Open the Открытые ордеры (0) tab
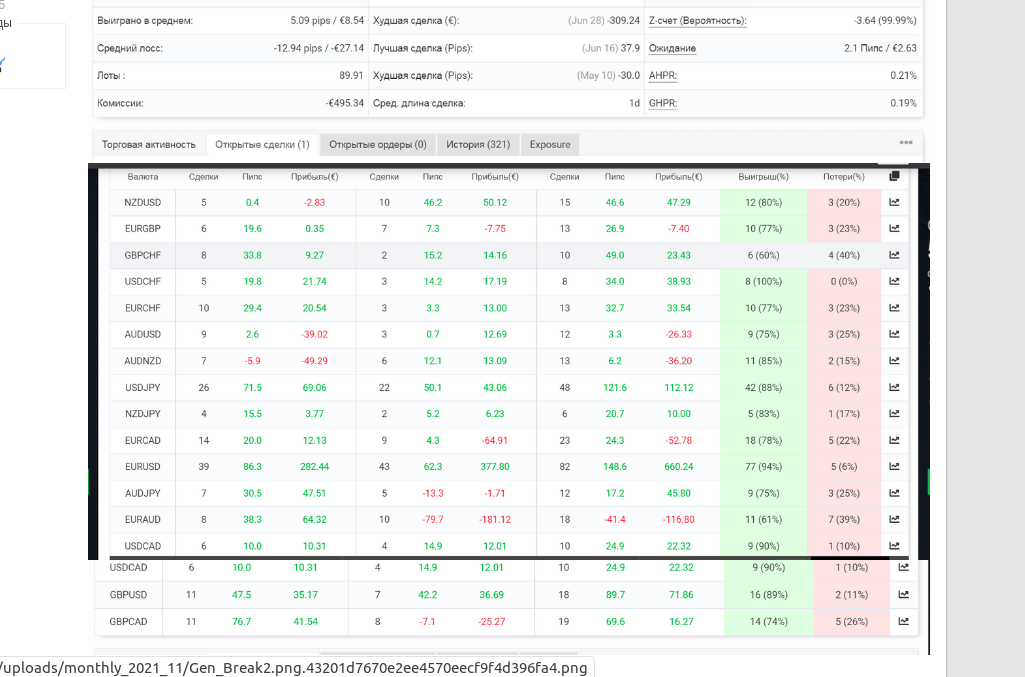1025x677 pixels. tap(378, 144)
